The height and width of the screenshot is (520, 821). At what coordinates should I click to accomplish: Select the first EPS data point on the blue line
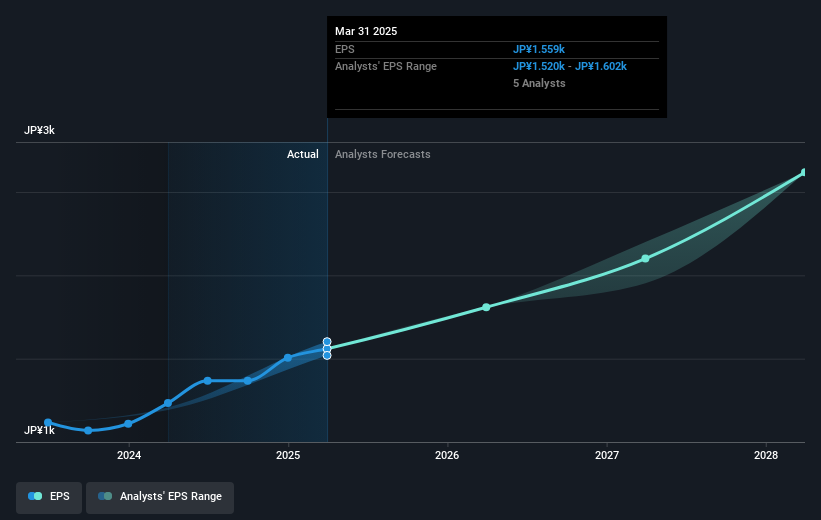[48, 423]
